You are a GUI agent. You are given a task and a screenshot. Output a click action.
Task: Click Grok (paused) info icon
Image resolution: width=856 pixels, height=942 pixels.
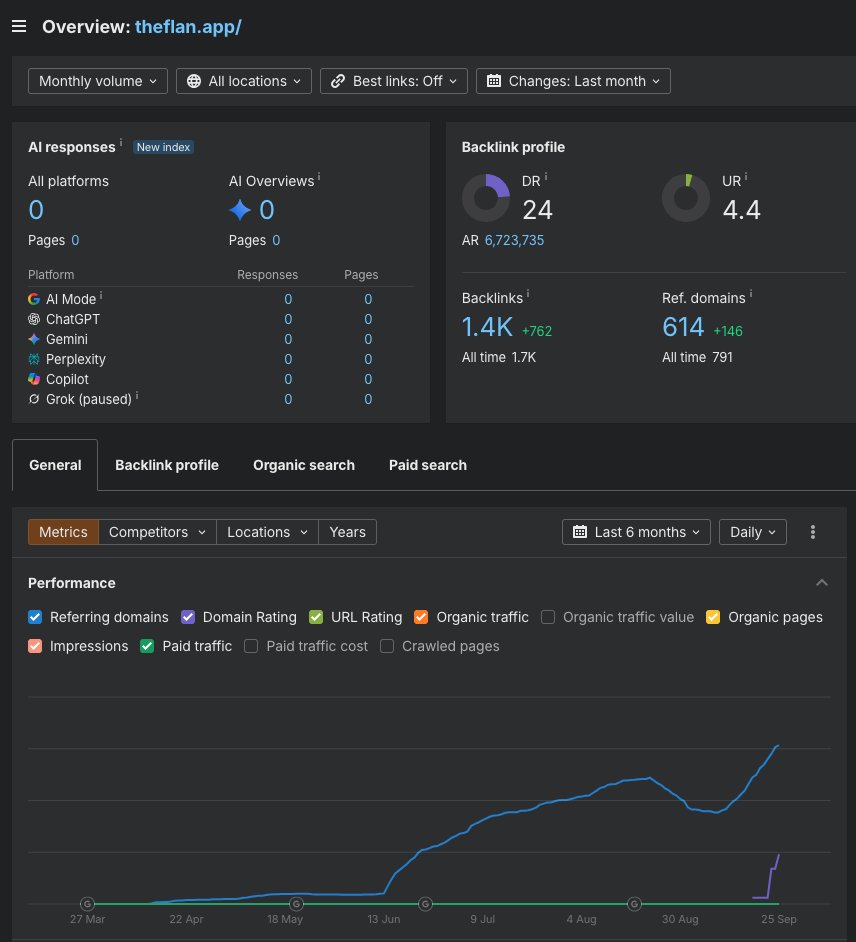(x=137, y=395)
